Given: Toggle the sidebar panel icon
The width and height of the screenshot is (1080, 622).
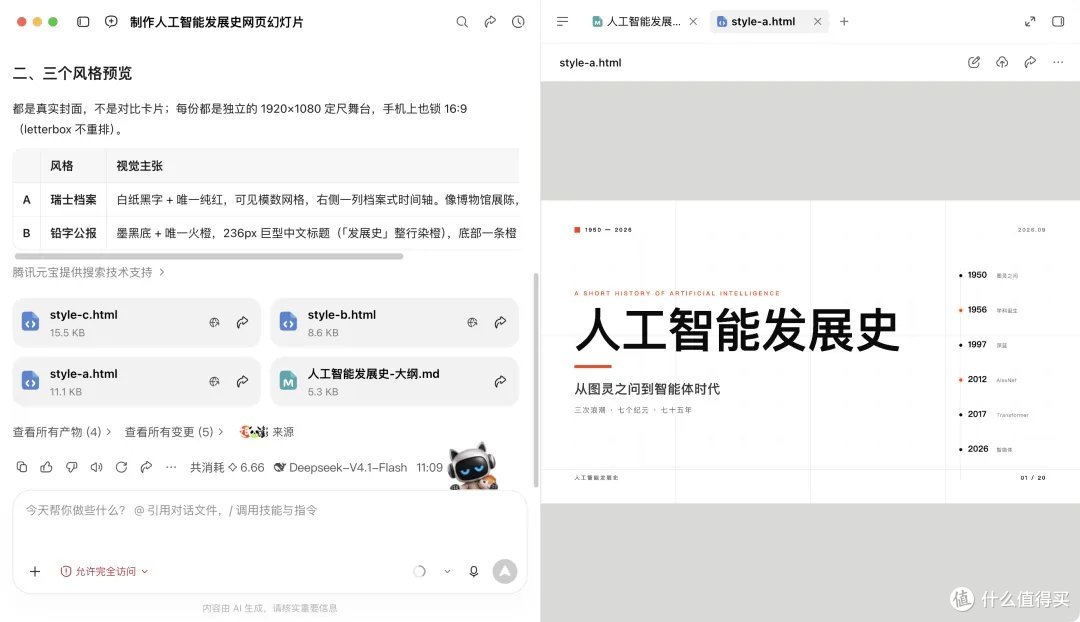Looking at the screenshot, I should [83, 22].
